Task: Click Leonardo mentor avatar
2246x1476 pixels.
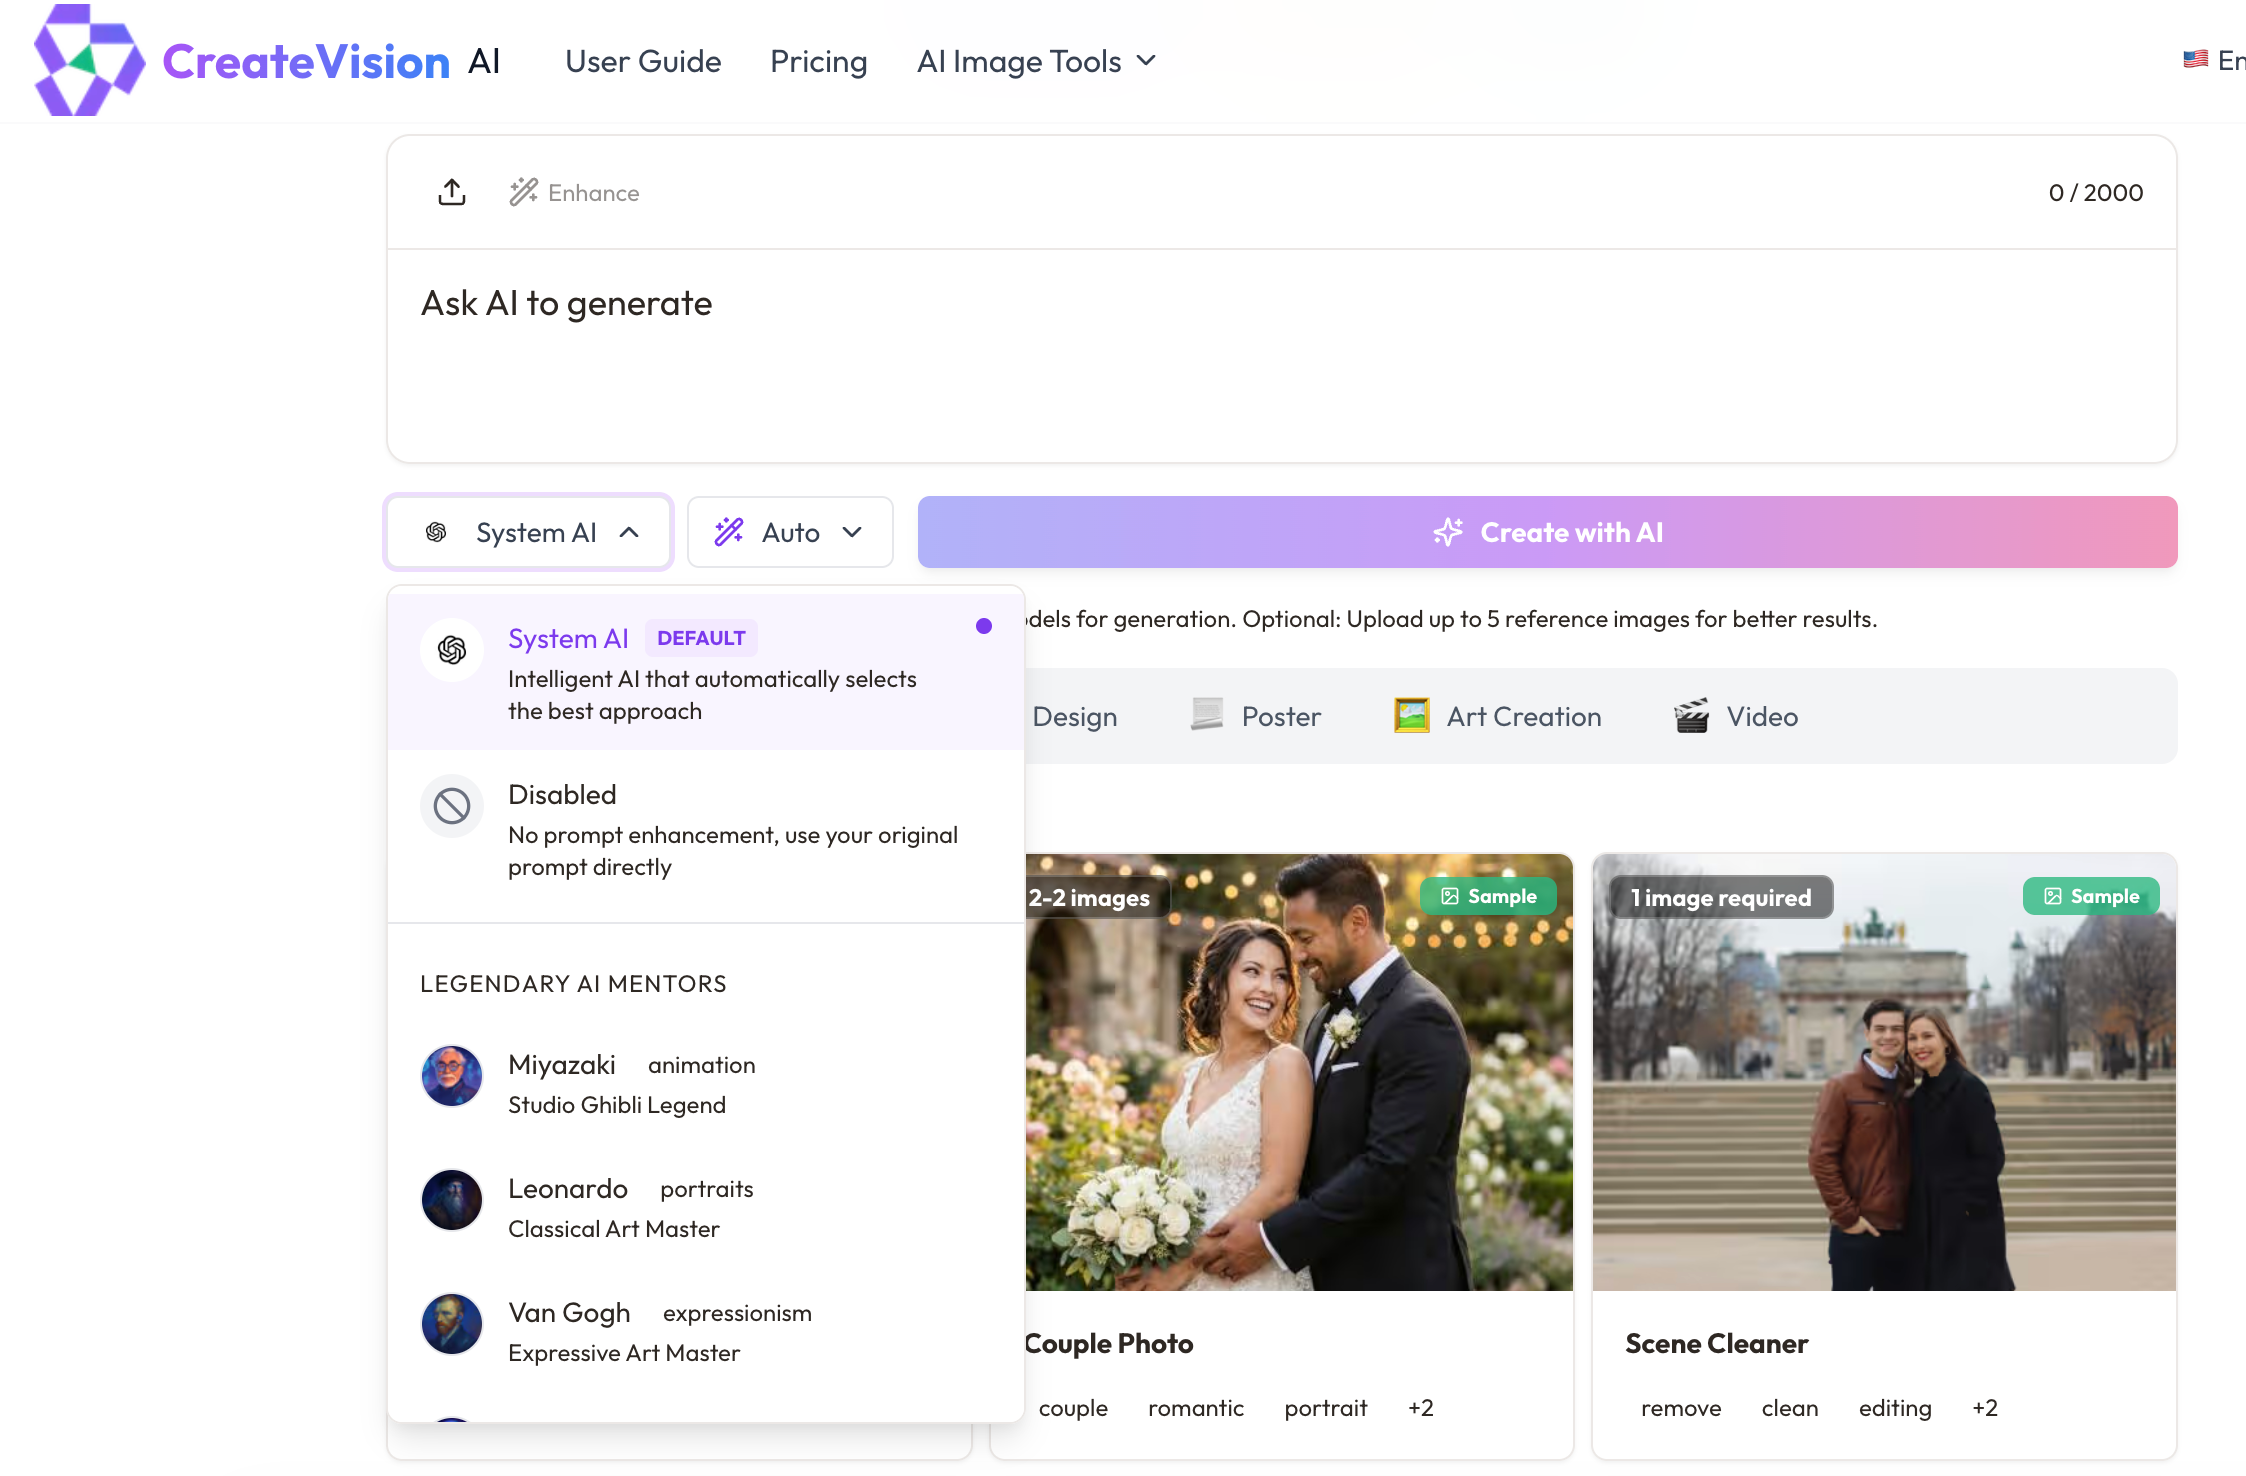Action: (x=452, y=1200)
